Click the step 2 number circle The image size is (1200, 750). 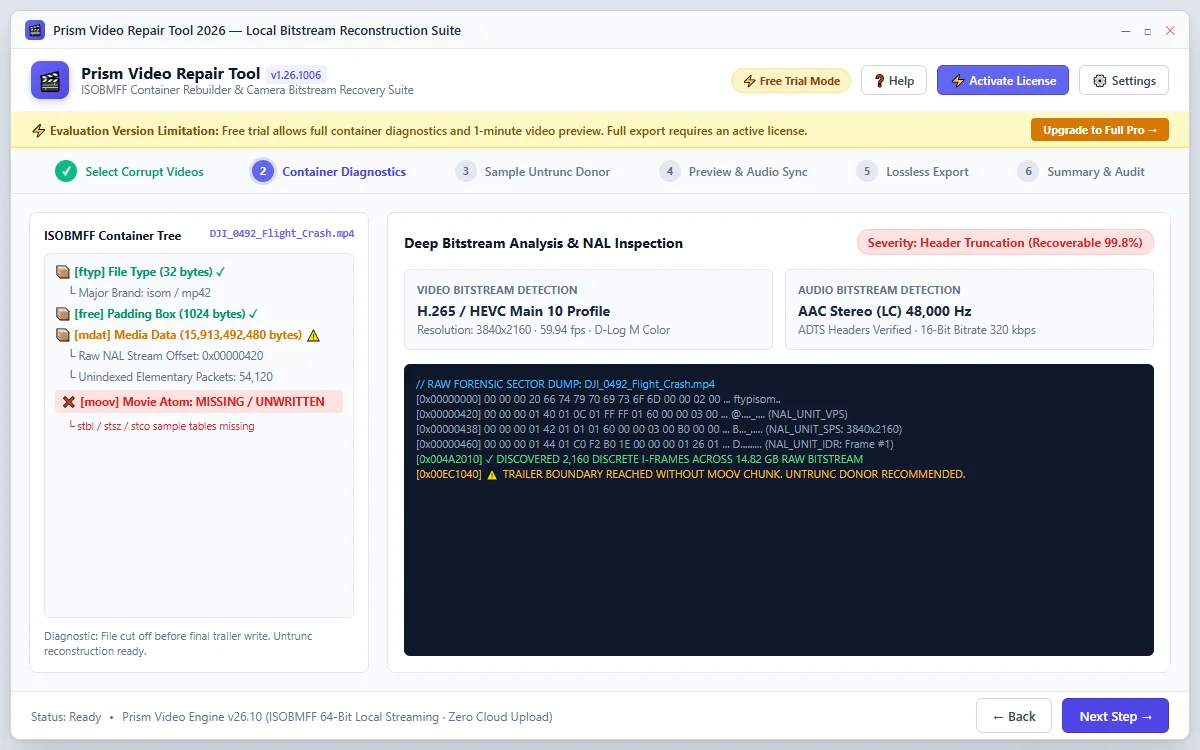pyautogui.click(x=263, y=171)
